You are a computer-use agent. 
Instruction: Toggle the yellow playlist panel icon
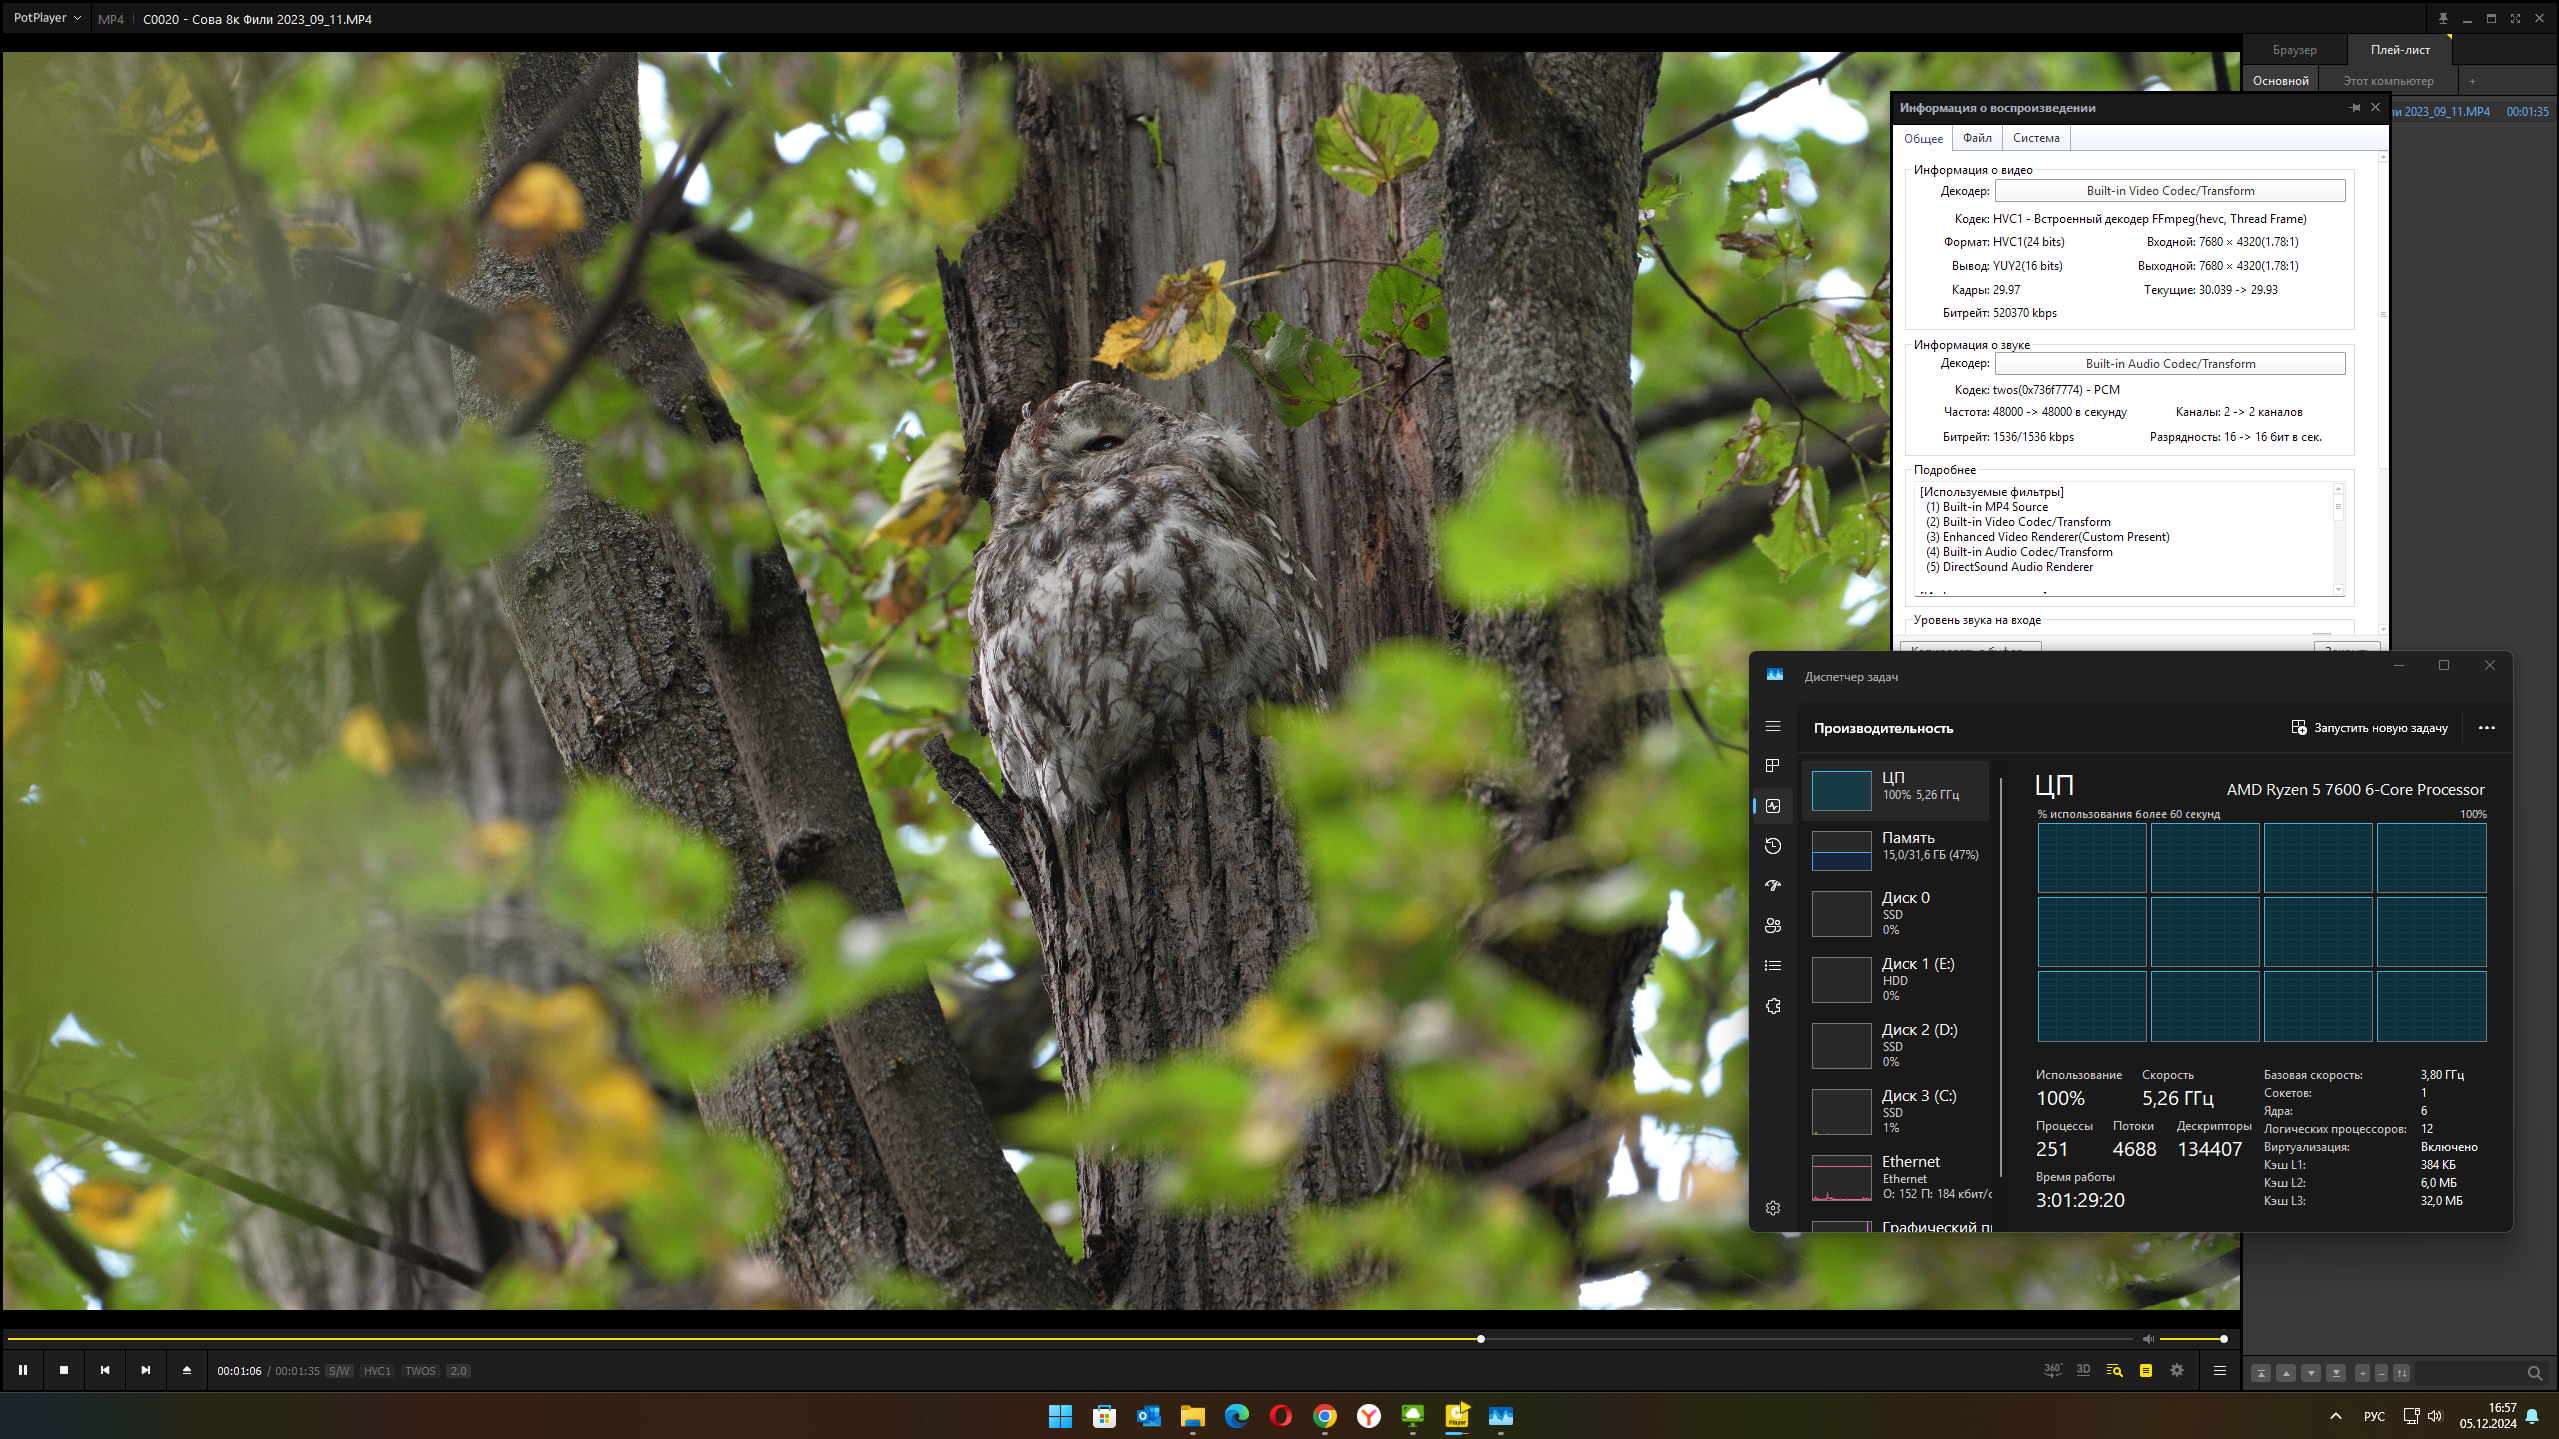click(x=2145, y=1370)
